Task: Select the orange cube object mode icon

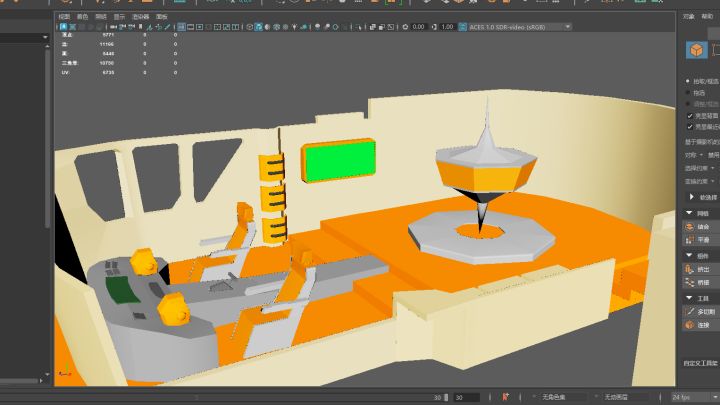Action: tap(695, 50)
